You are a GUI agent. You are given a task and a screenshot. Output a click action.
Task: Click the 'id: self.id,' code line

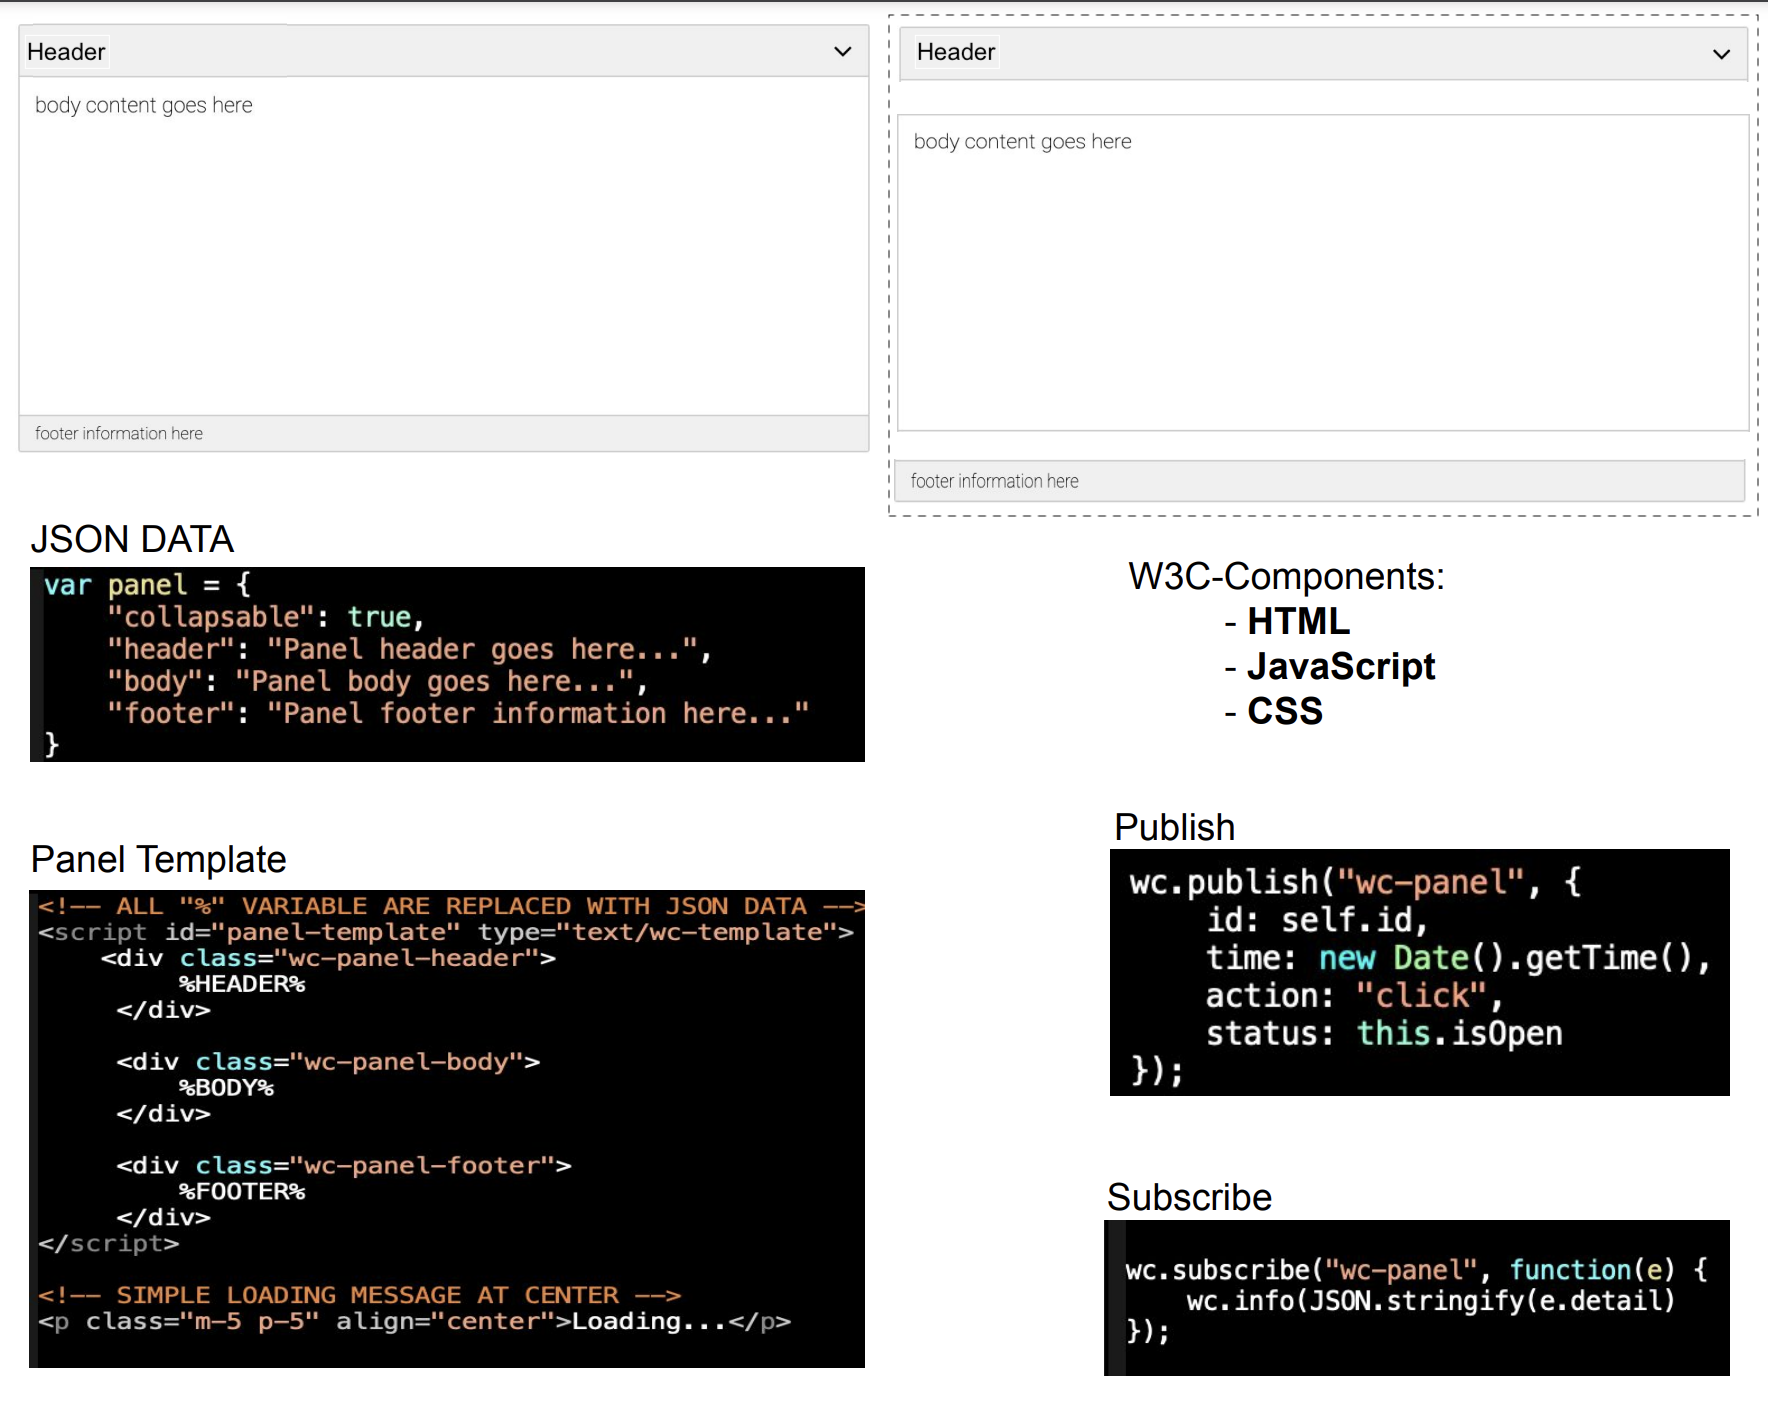[x=1317, y=920]
